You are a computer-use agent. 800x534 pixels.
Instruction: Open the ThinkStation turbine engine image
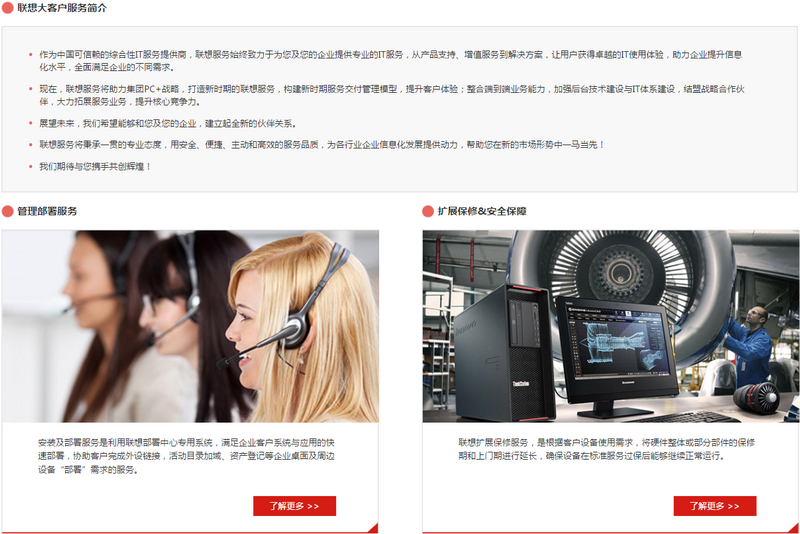(611, 326)
